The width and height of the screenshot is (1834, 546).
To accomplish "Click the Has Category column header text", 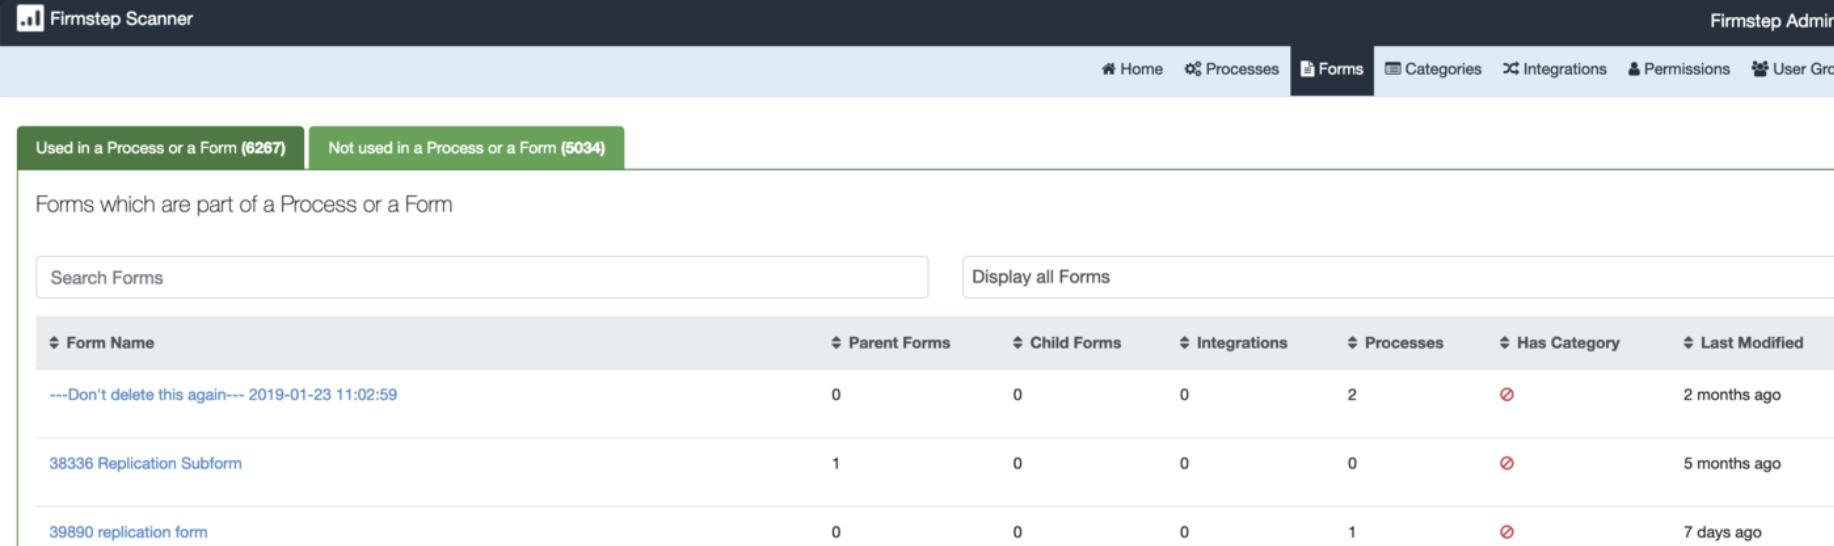I will click(1568, 343).
